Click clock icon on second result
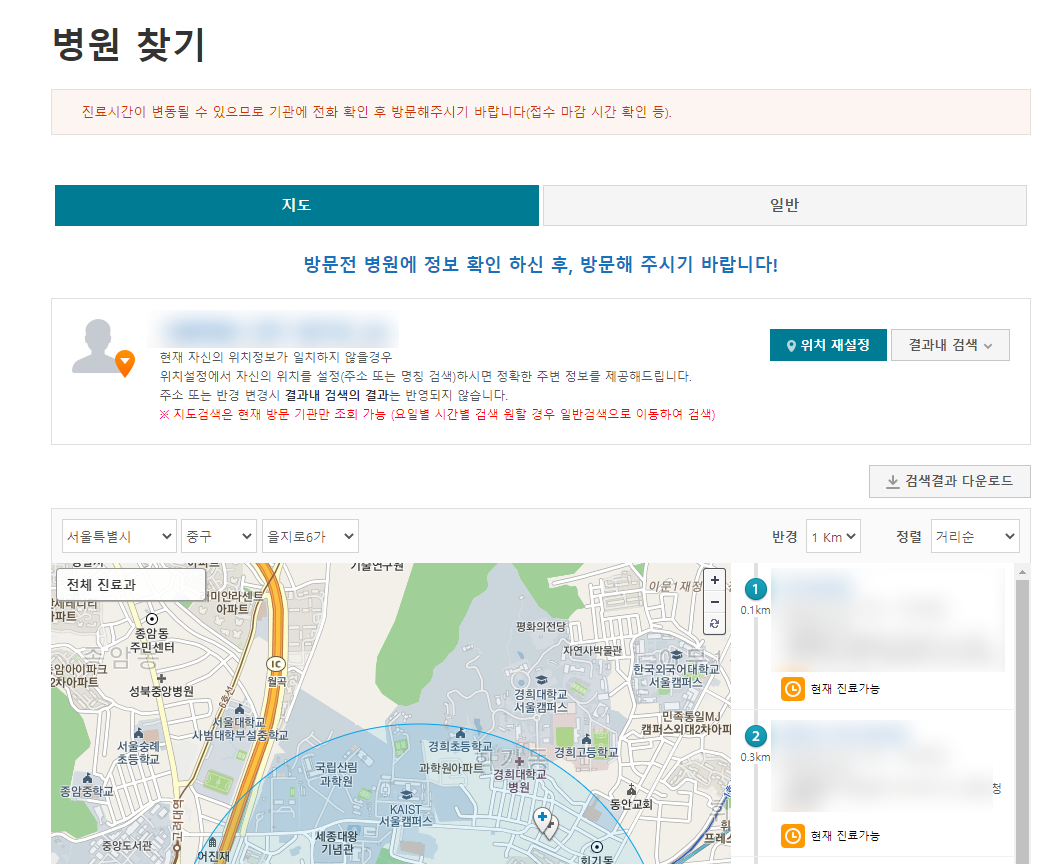The image size is (1049, 864). (793, 836)
